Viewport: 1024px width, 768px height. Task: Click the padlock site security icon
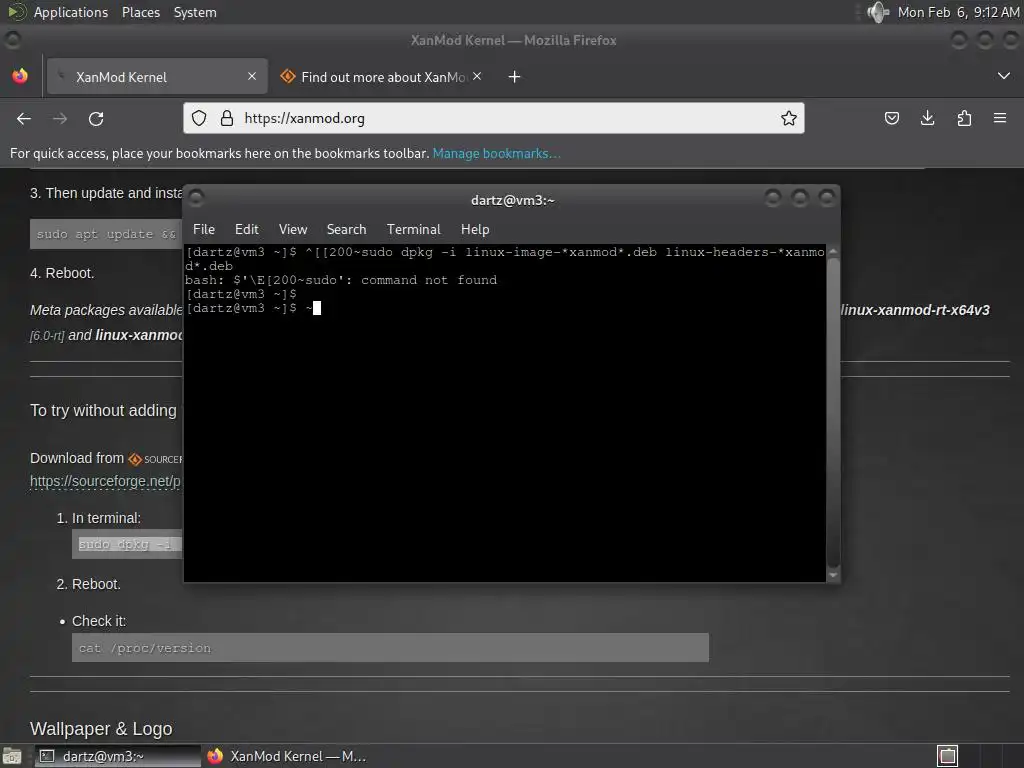click(x=227, y=118)
